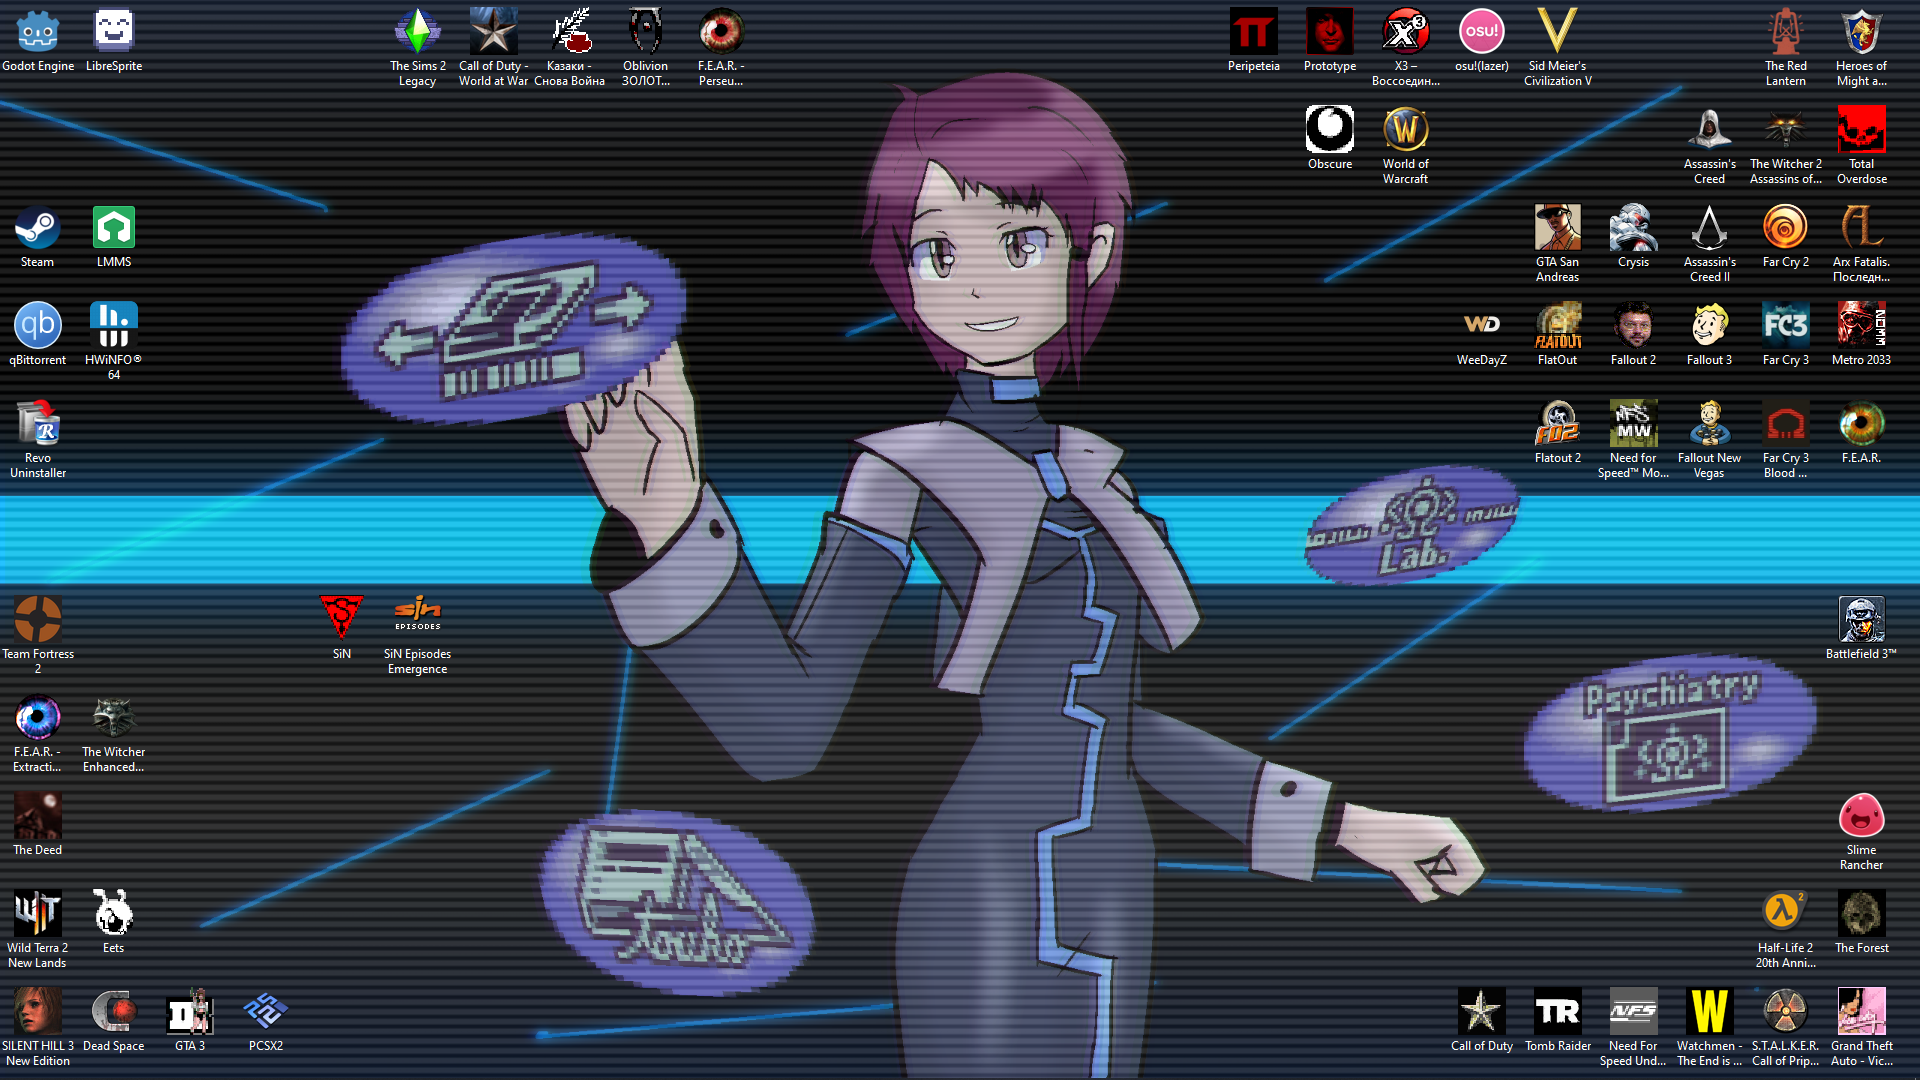Image resolution: width=1920 pixels, height=1080 pixels.
Task: Click The Red Lantern icon
Action: (1786, 47)
